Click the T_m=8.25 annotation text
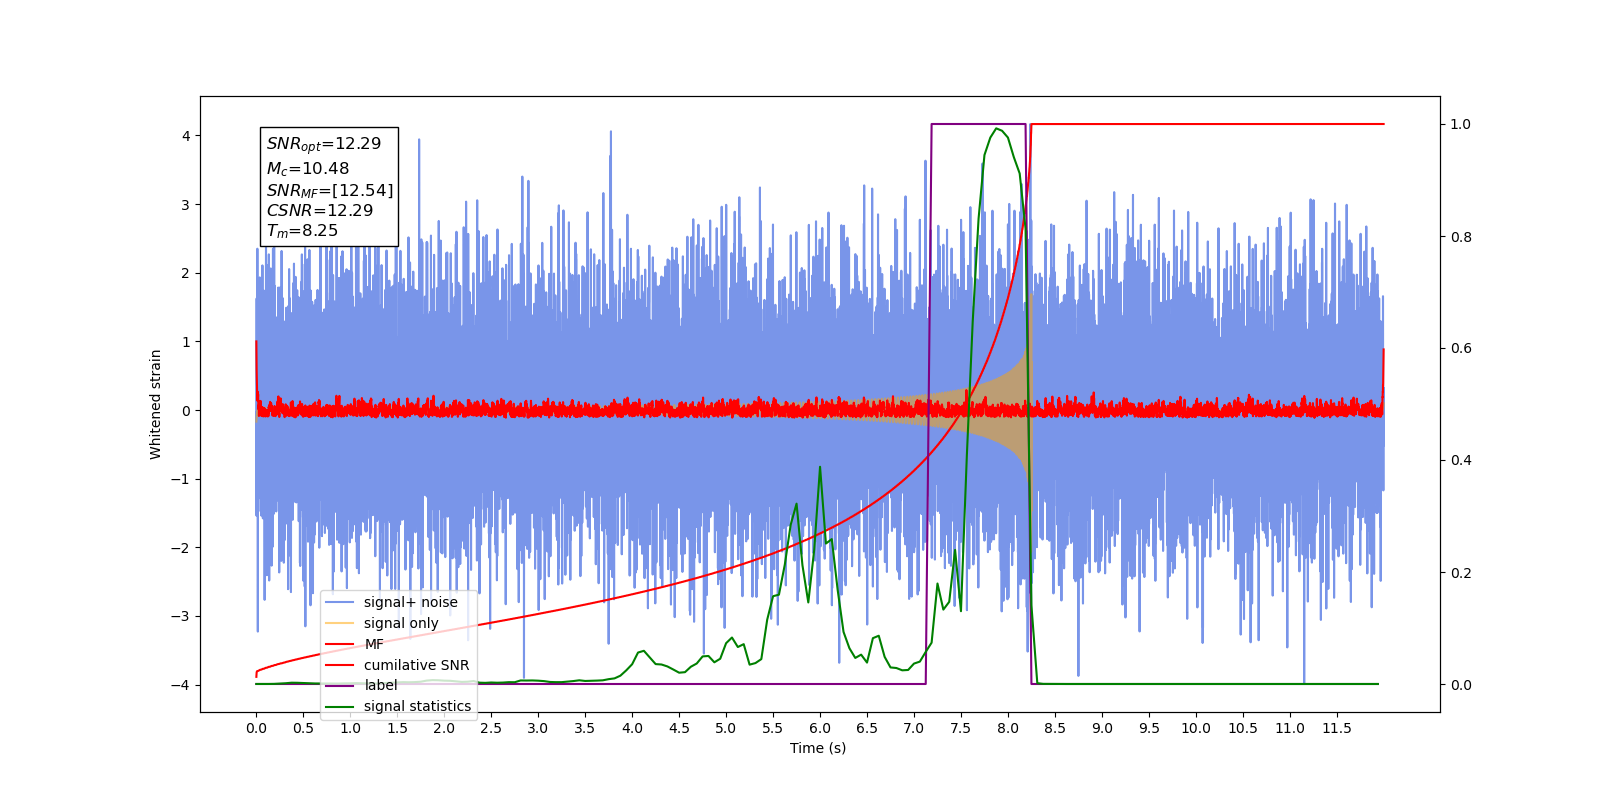Viewport: 1600px width, 800px height. [302, 231]
